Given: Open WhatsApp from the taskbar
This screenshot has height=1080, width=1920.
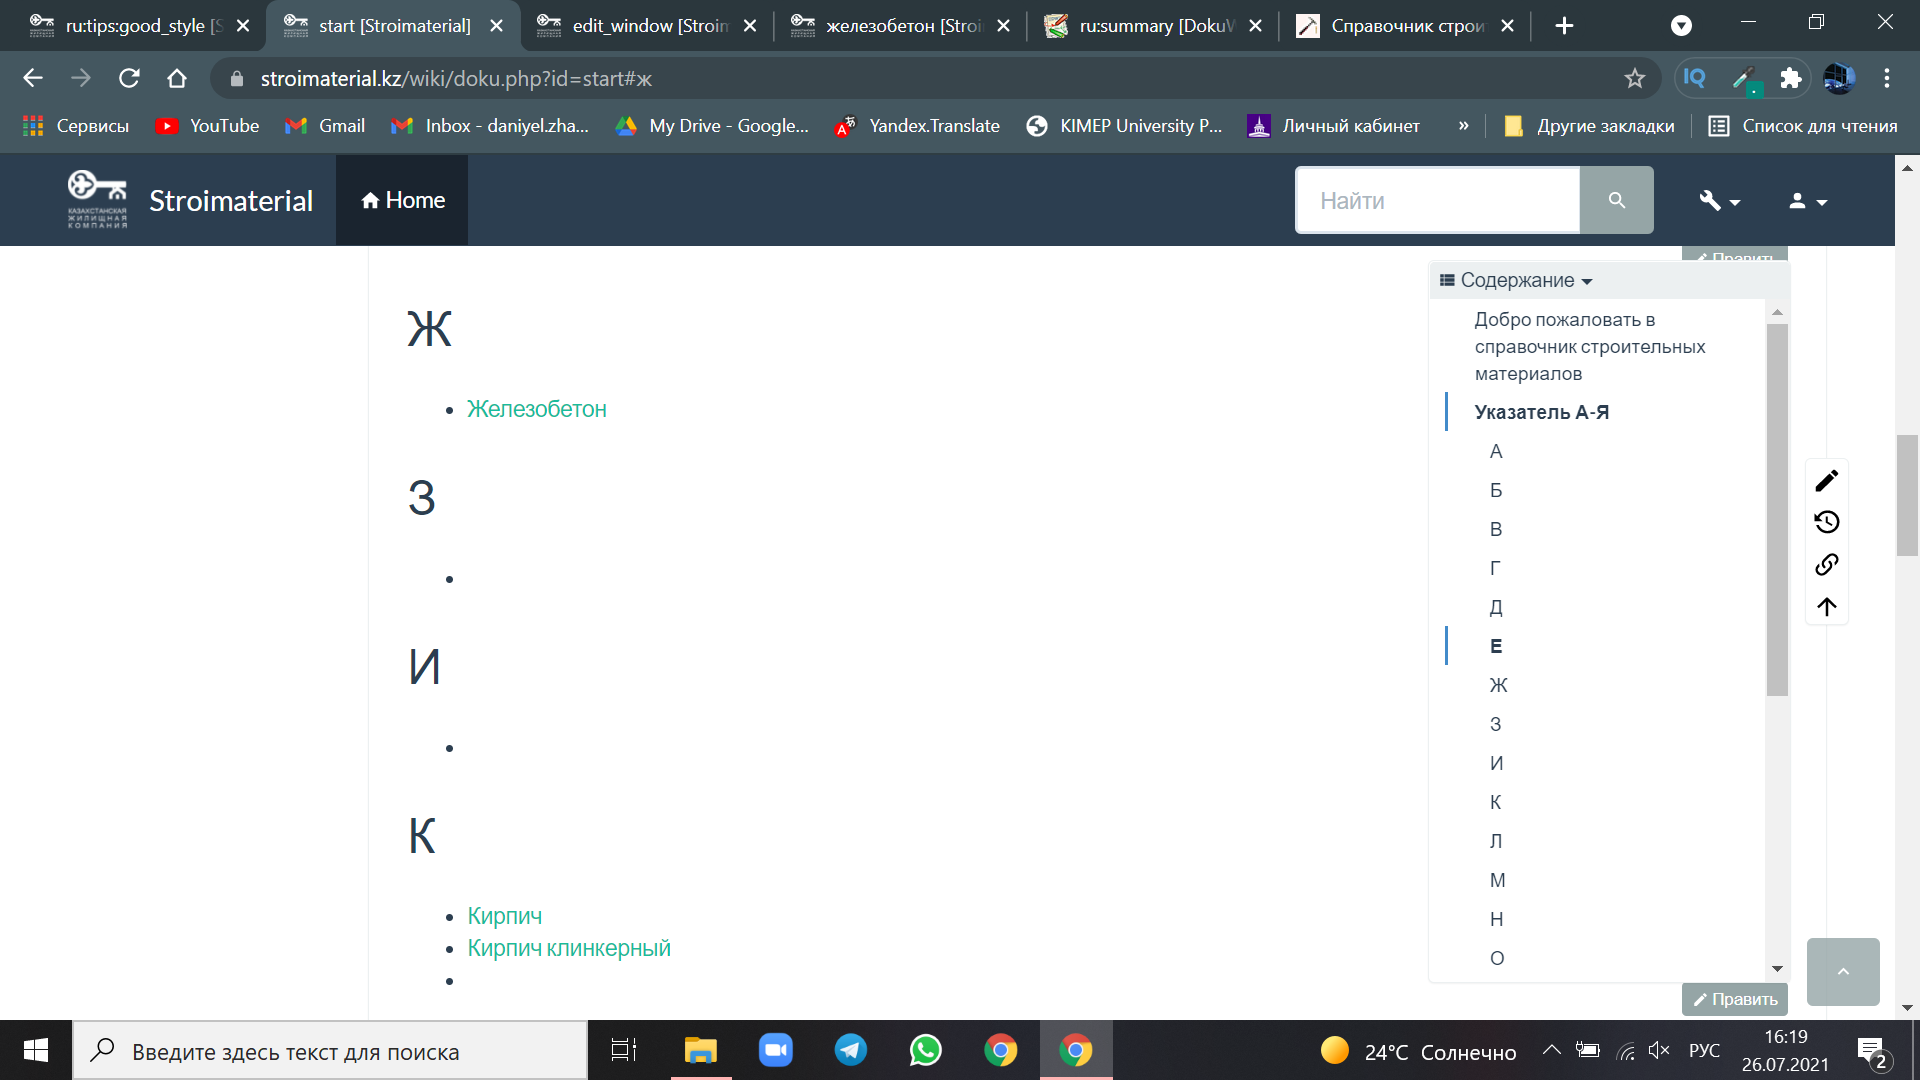Looking at the screenshot, I should 925,1050.
